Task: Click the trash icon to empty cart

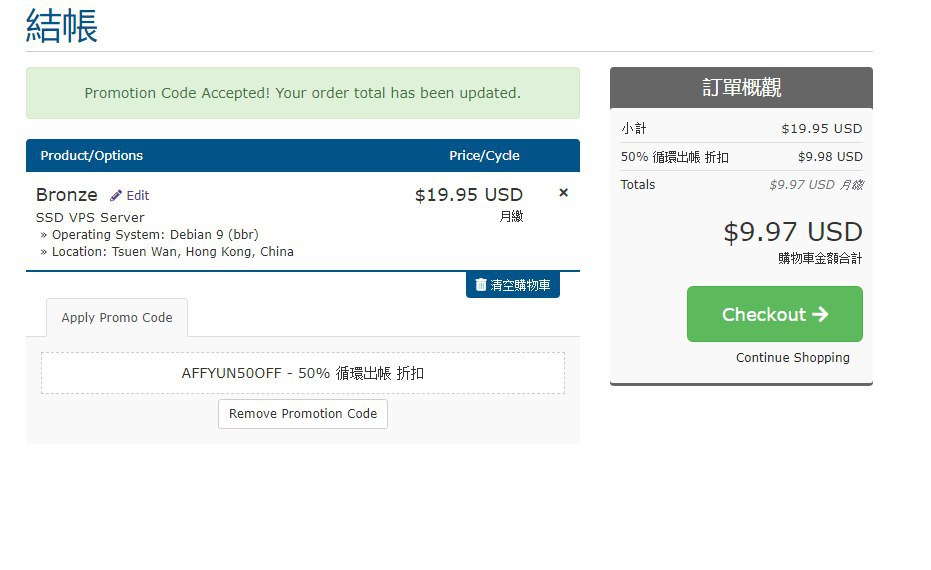Action: click(x=481, y=285)
